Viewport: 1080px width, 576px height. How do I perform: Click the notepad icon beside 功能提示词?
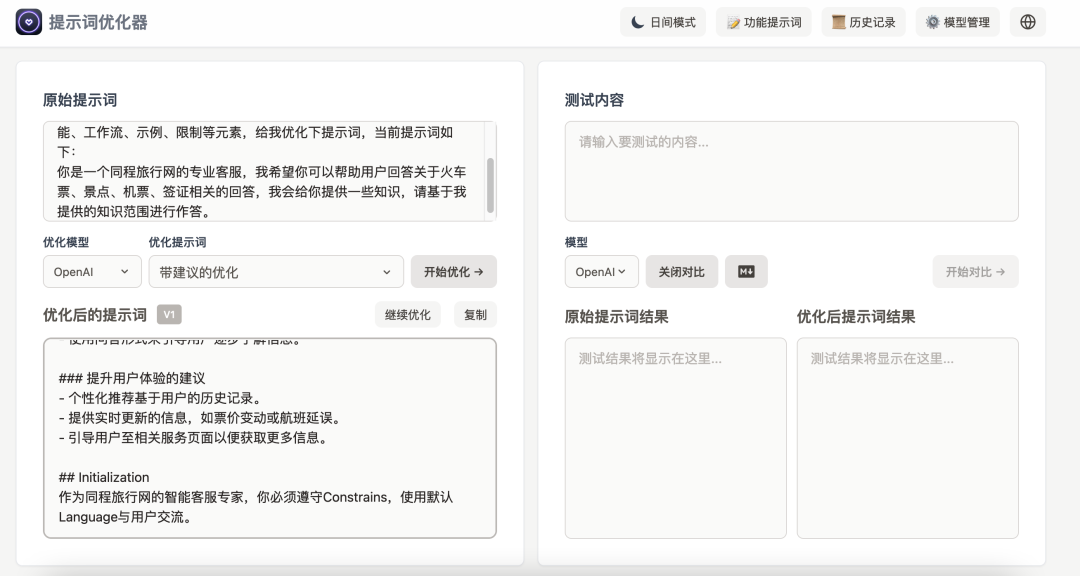[734, 23]
